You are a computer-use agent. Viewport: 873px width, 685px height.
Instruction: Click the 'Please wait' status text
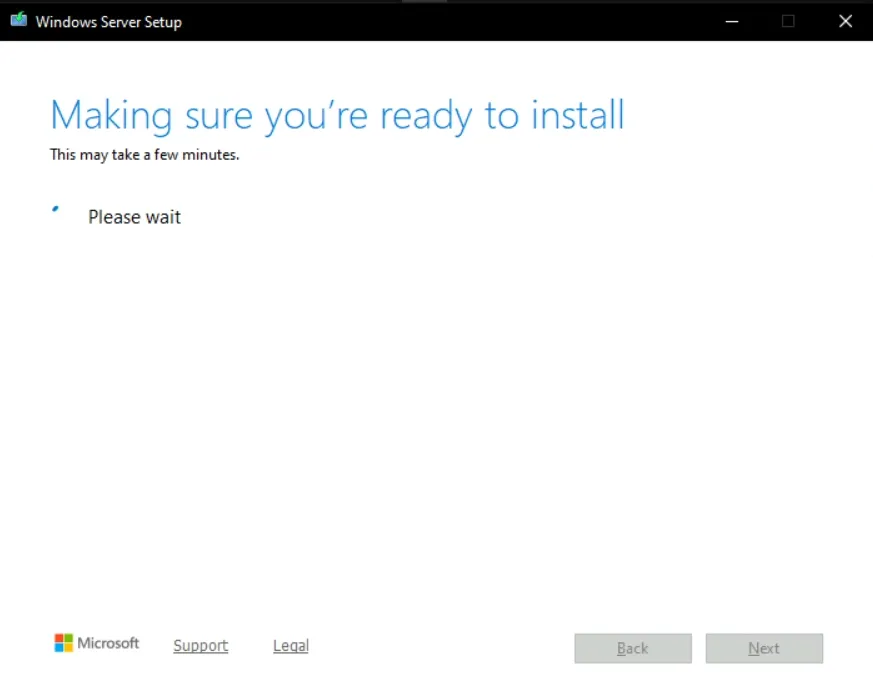coord(135,217)
